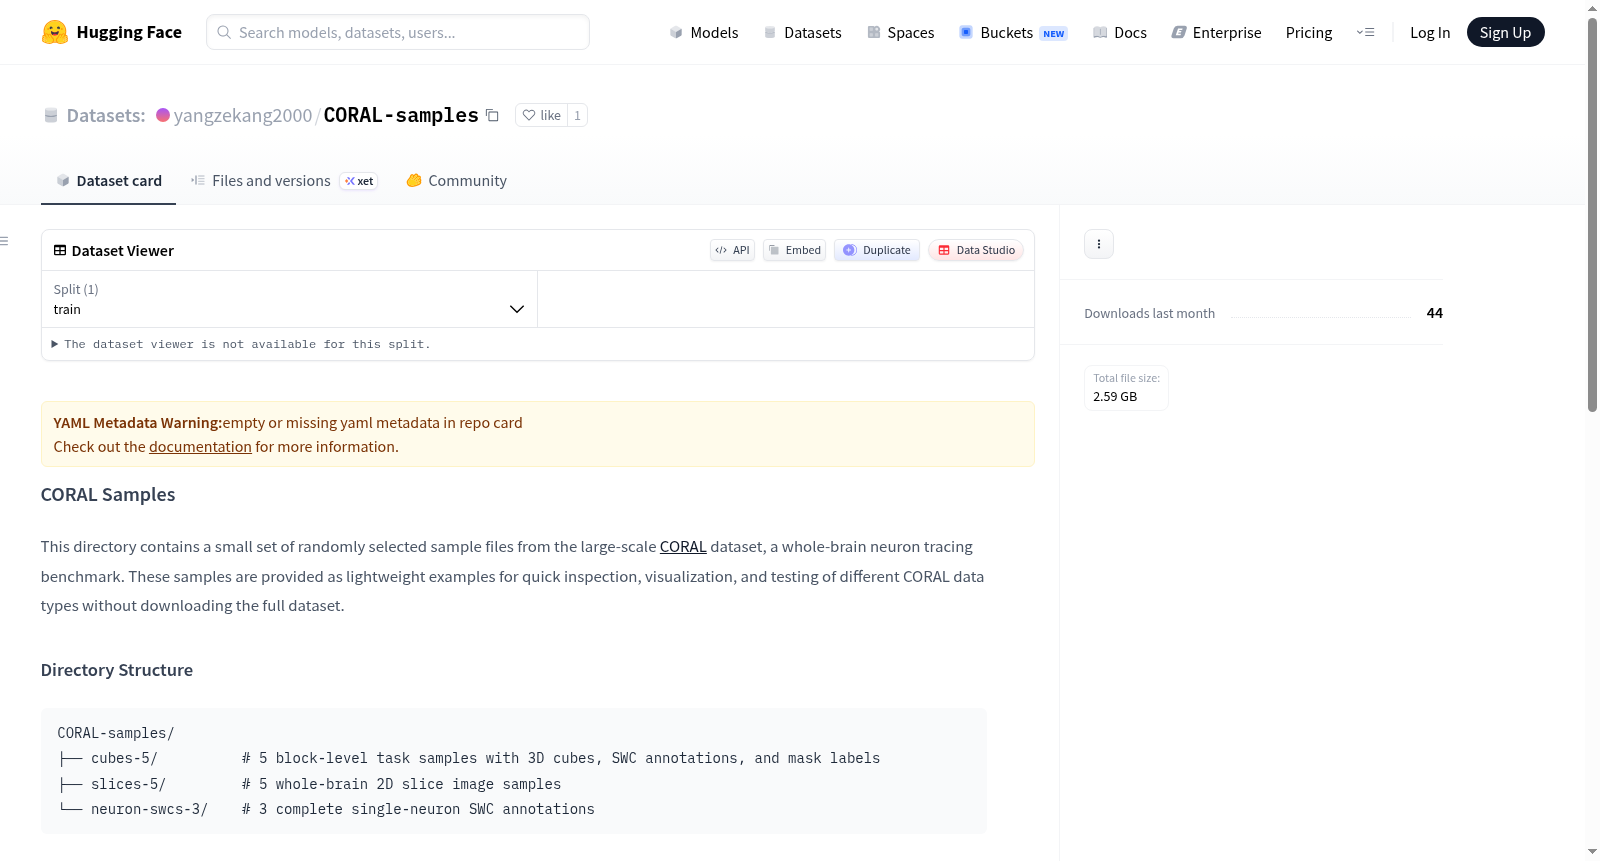Image resolution: width=1600 pixels, height=861 pixels.
Task: Open Spaces in the top navigation
Action: [900, 32]
